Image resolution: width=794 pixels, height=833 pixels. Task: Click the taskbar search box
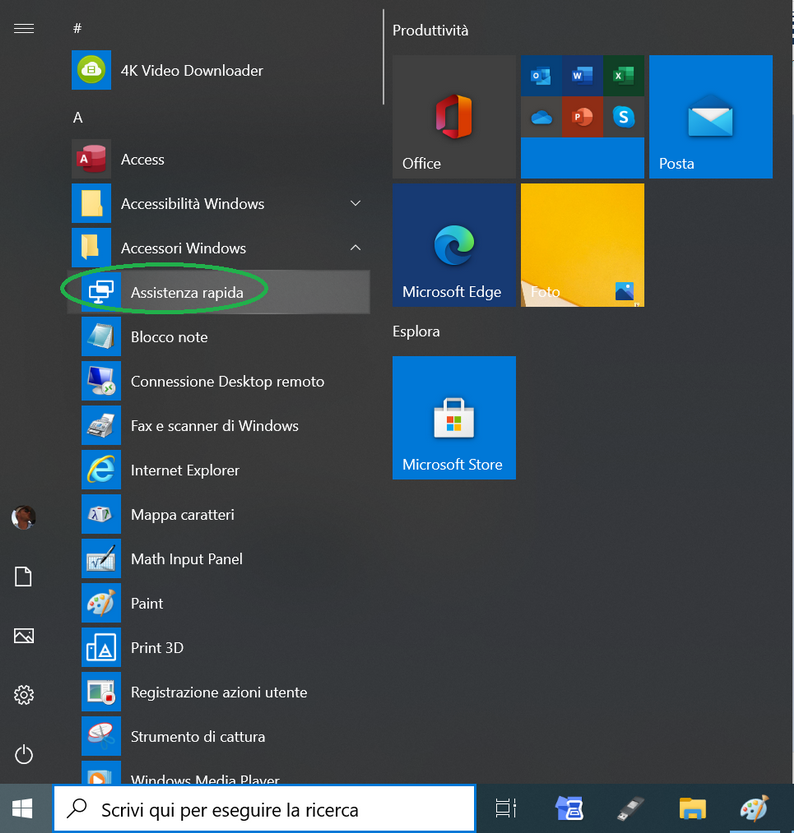coord(264,809)
